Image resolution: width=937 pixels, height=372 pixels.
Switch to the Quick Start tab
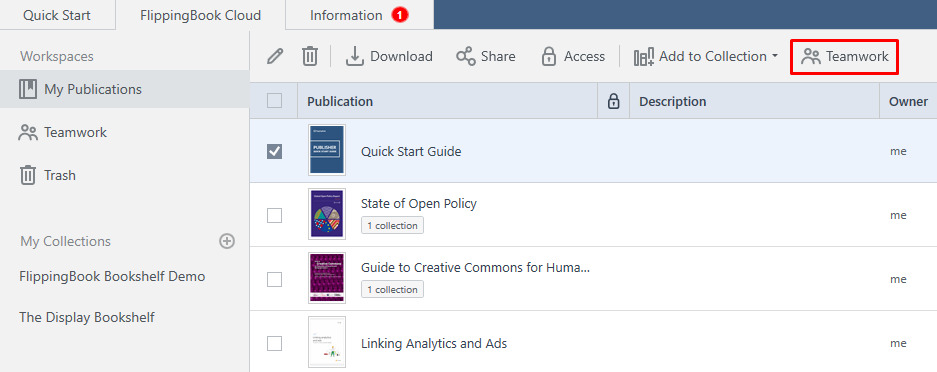[57, 16]
